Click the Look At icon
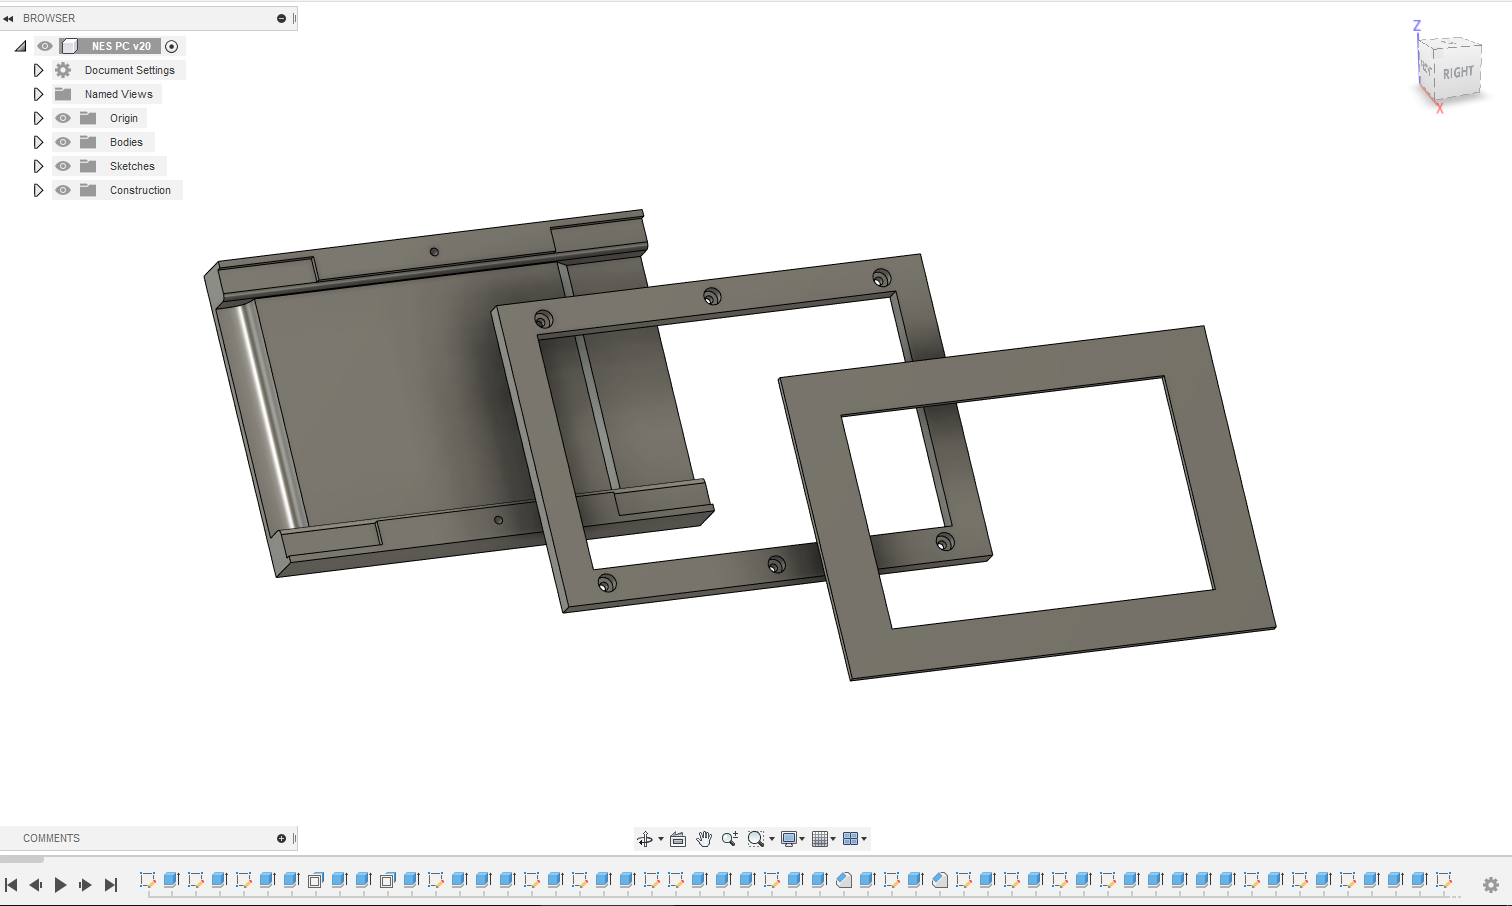Image resolution: width=1512 pixels, height=906 pixels. pos(677,838)
